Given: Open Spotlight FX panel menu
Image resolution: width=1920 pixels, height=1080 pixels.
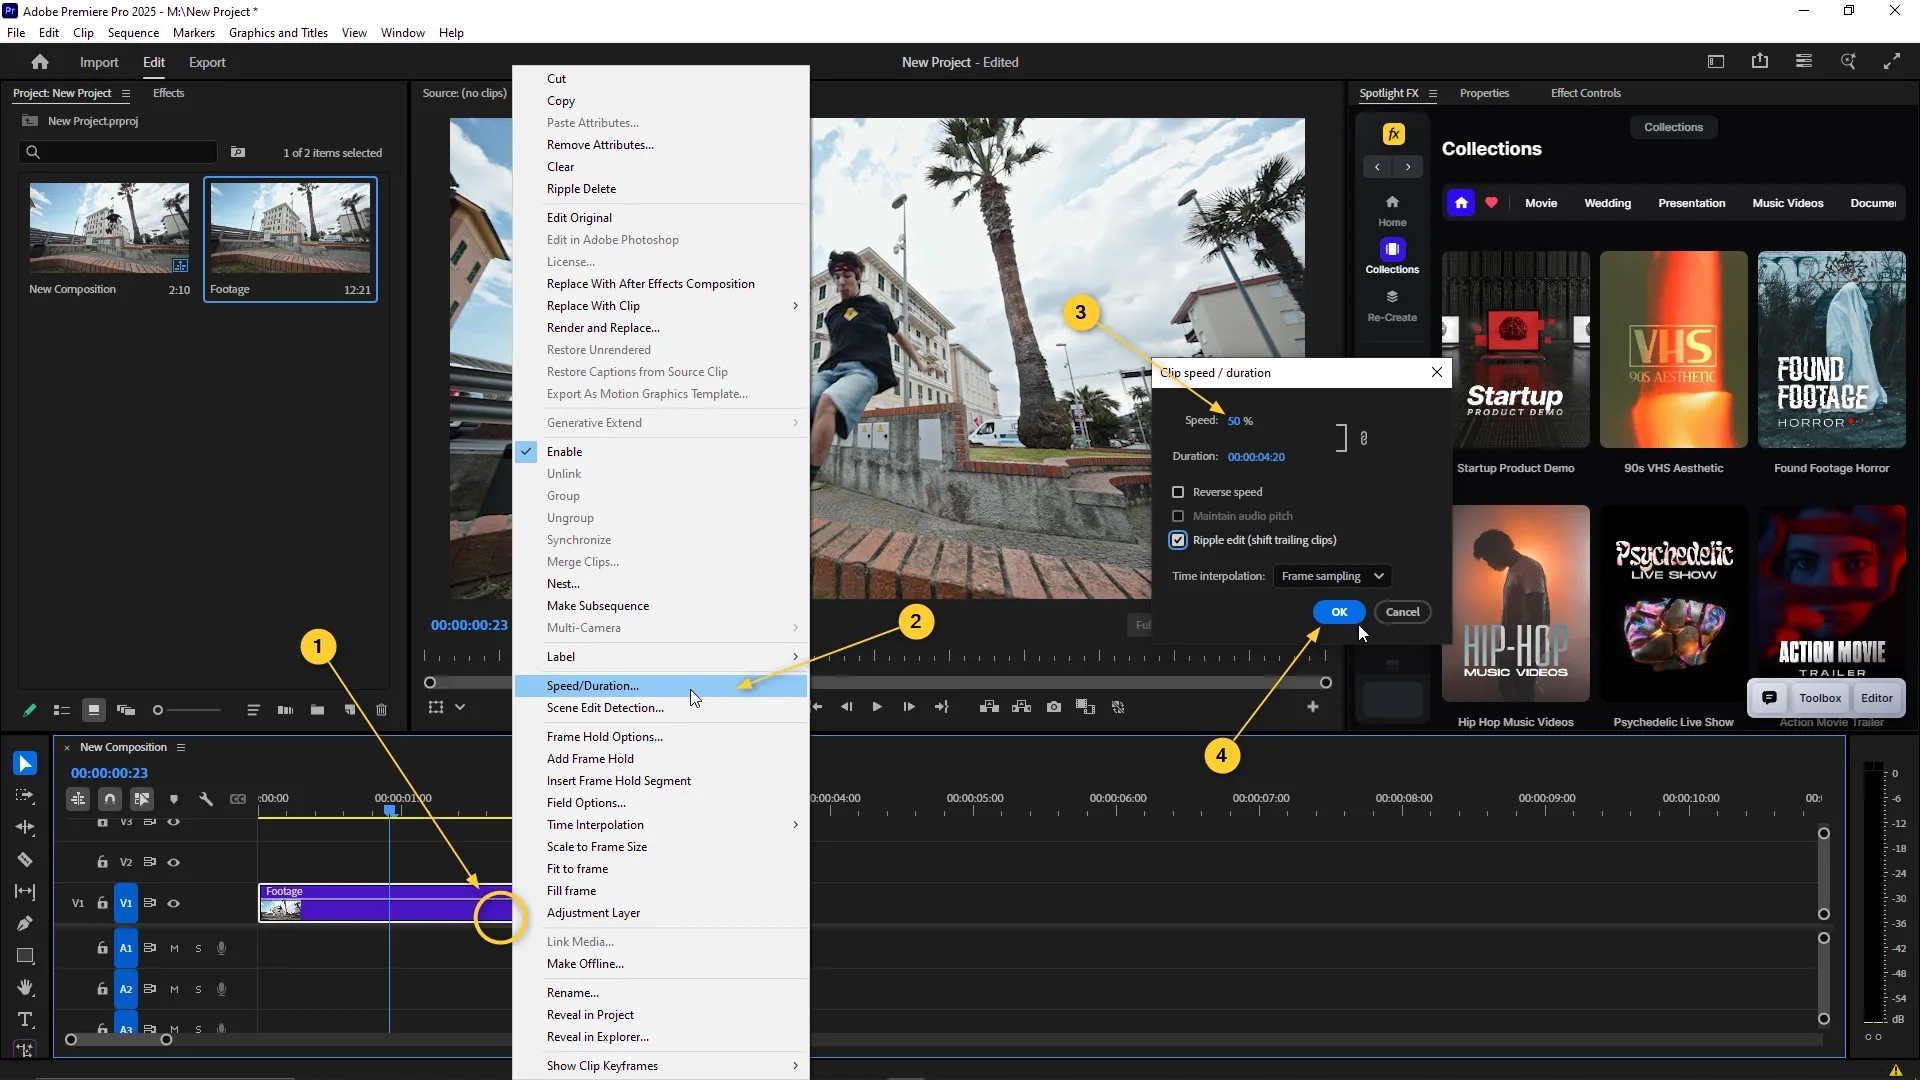Looking at the screenshot, I should (x=1432, y=93).
